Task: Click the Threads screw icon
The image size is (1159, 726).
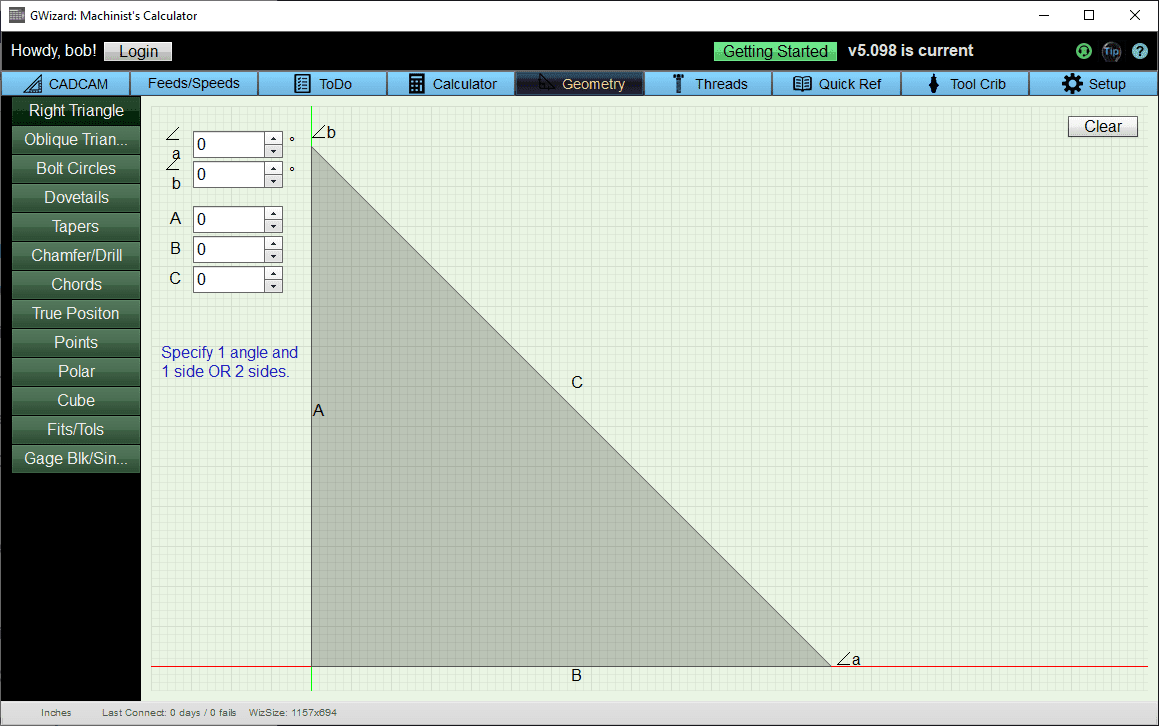Action: pyautogui.click(x=677, y=84)
